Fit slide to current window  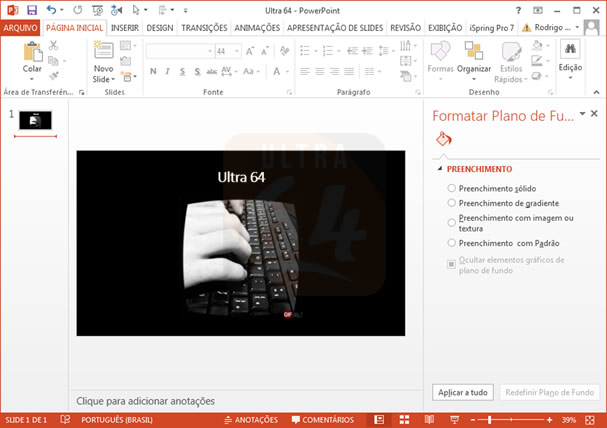point(590,420)
